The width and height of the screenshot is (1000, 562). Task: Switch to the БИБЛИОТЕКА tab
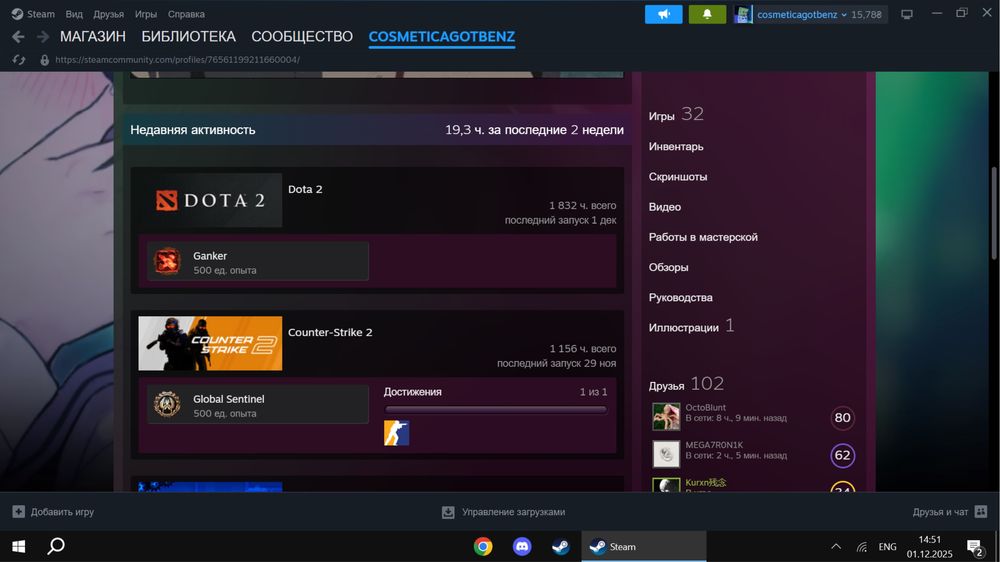pos(189,37)
